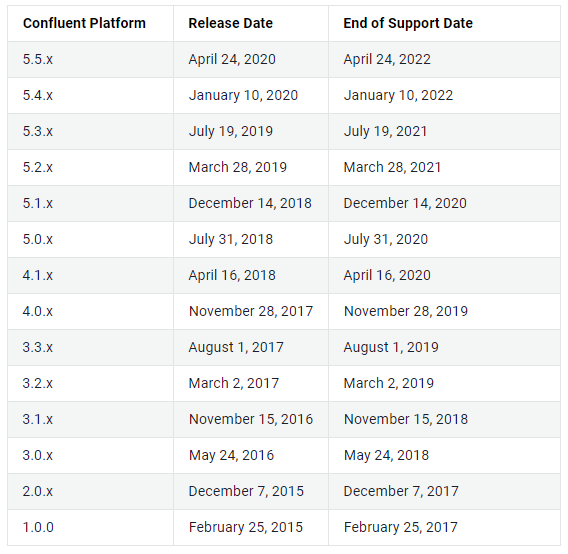
Task: Click the End of Support Date header
Action: click(408, 23)
